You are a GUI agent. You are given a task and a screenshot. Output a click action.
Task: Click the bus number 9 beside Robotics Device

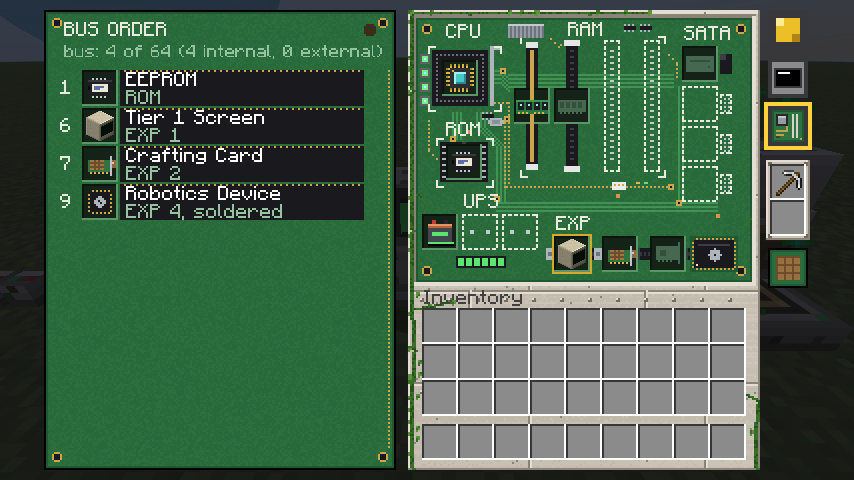tap(65, 202)
